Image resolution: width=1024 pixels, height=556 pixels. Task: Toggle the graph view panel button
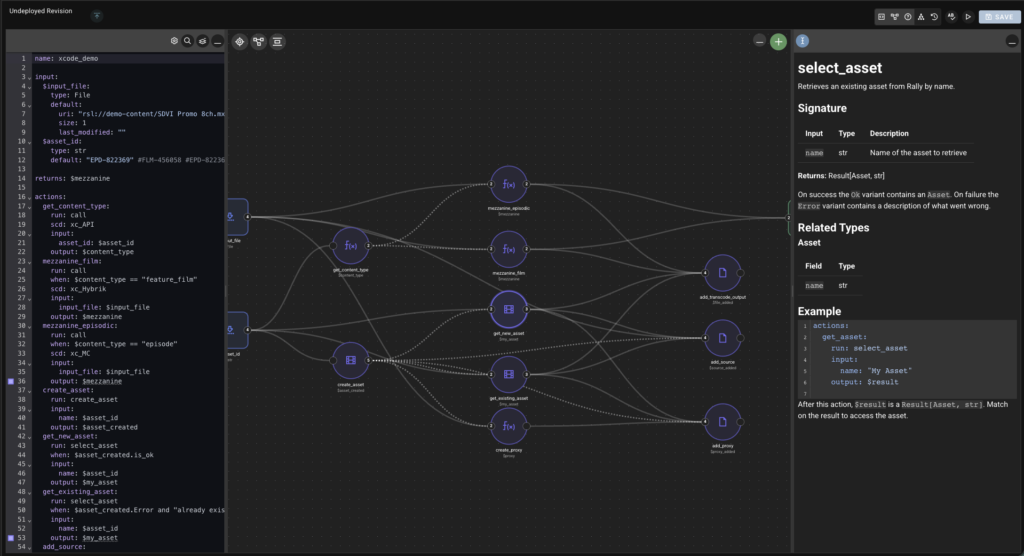(x=894, y=17)
